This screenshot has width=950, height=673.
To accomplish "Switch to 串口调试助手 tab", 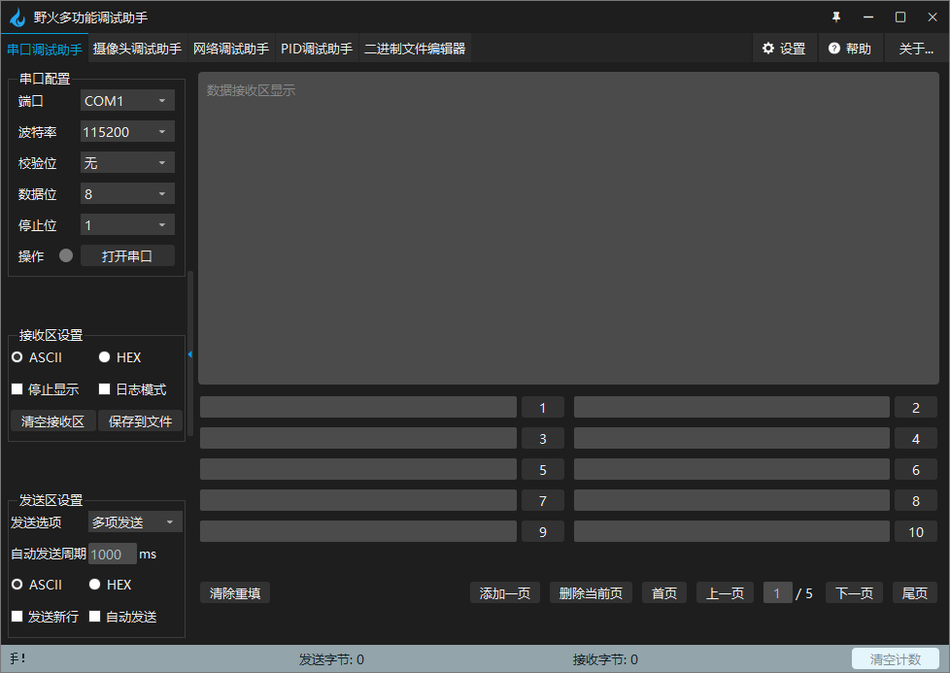I will click(x=44, y=49).
